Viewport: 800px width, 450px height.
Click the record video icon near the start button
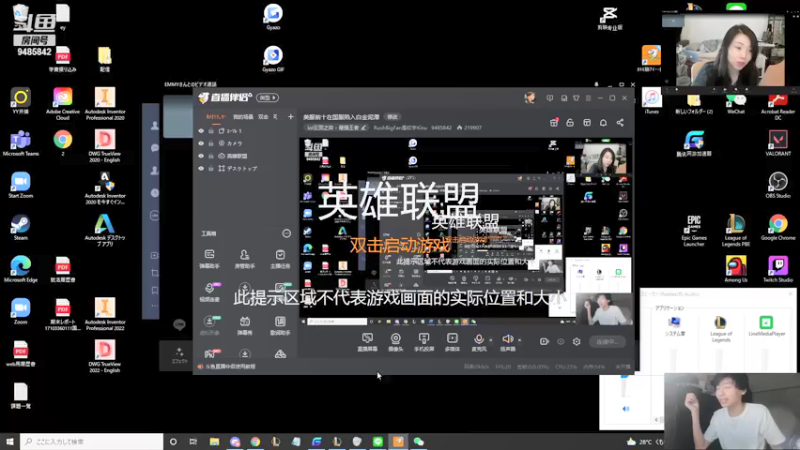544,341
